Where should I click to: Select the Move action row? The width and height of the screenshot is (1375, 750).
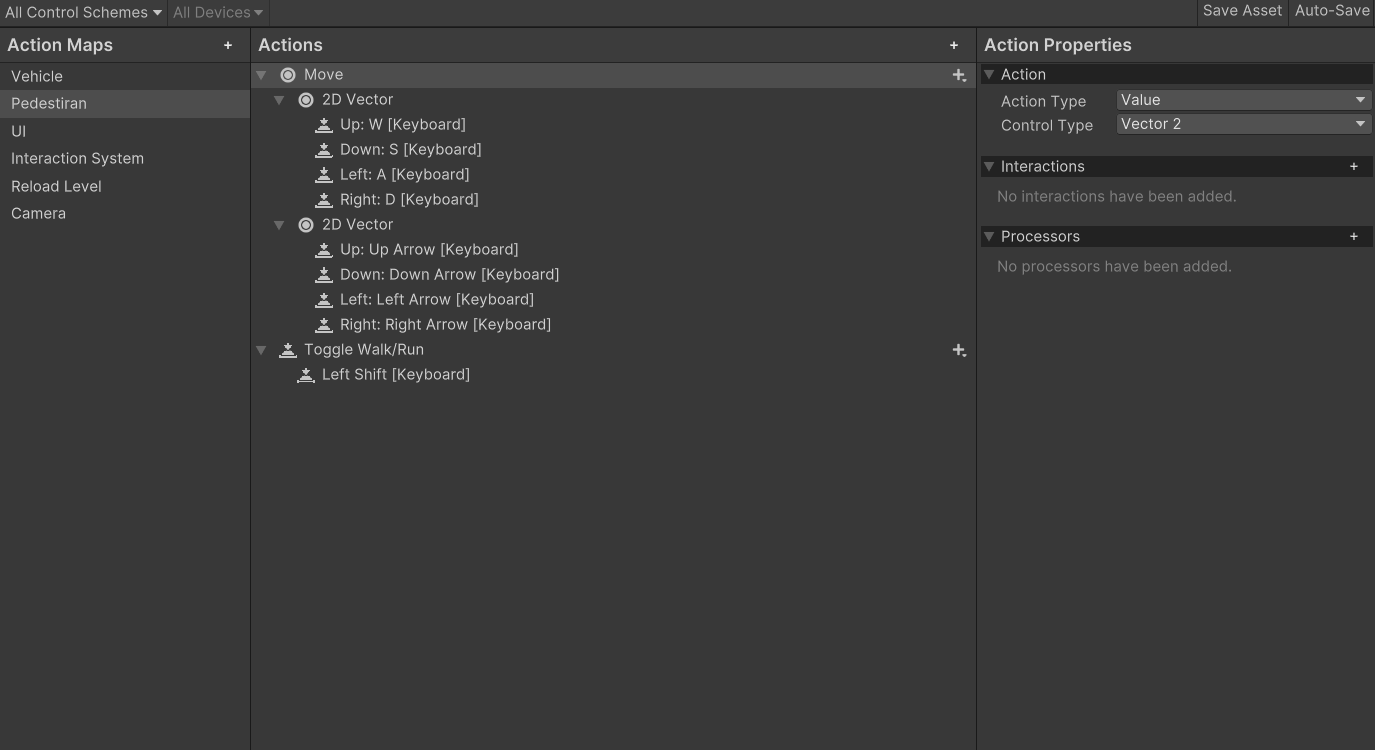[613, 75]
